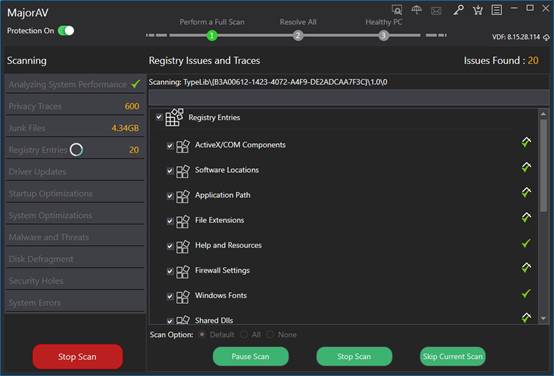Image resolution: width=554 pixels, height=376 pixels.
Task: Select Disk Defragment in the sidebar
Action: [75, 259]
